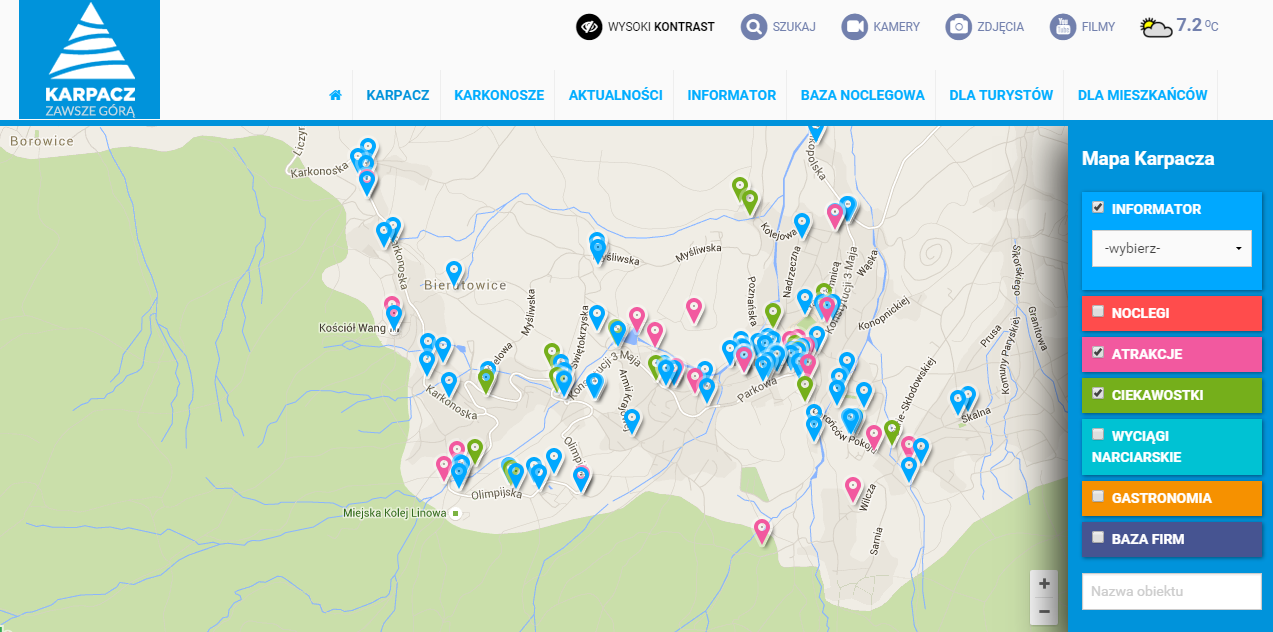Select the blue map pin near Bierutowice label
Image resolution: width=1273 pixels, height=632 pixels.
454,272
